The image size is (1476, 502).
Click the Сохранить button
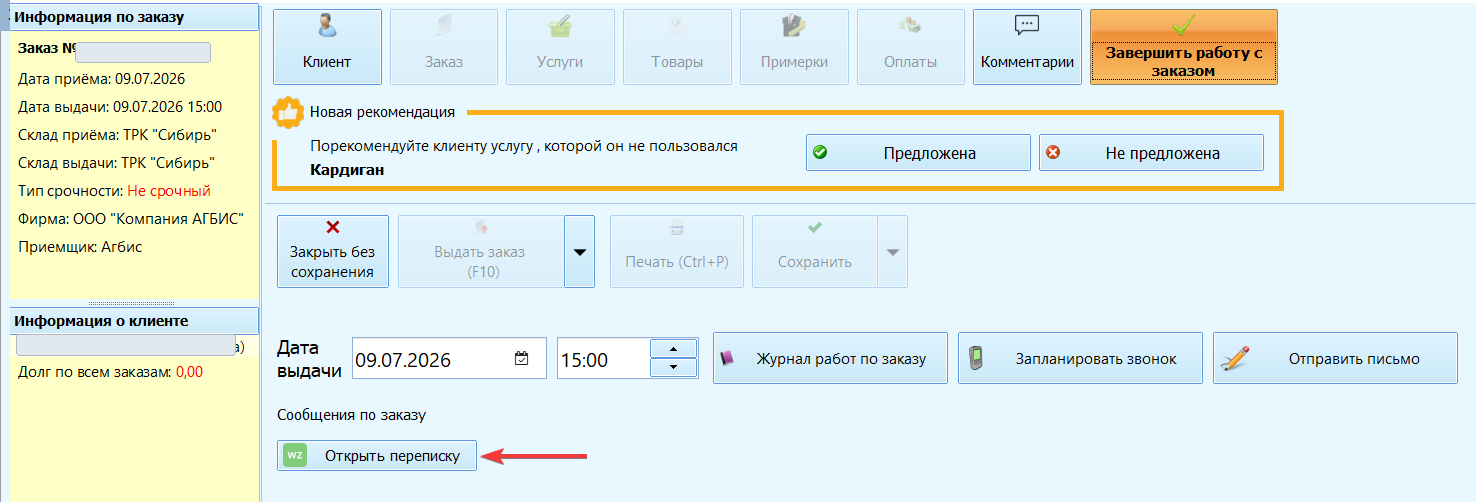click(814, 251)
